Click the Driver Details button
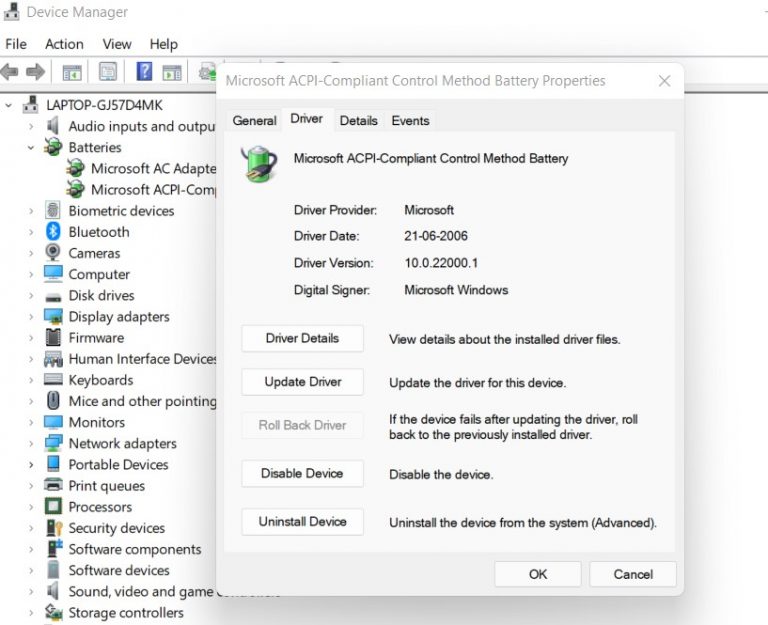The height and width of the screenshot is (625, 768). 302,338
